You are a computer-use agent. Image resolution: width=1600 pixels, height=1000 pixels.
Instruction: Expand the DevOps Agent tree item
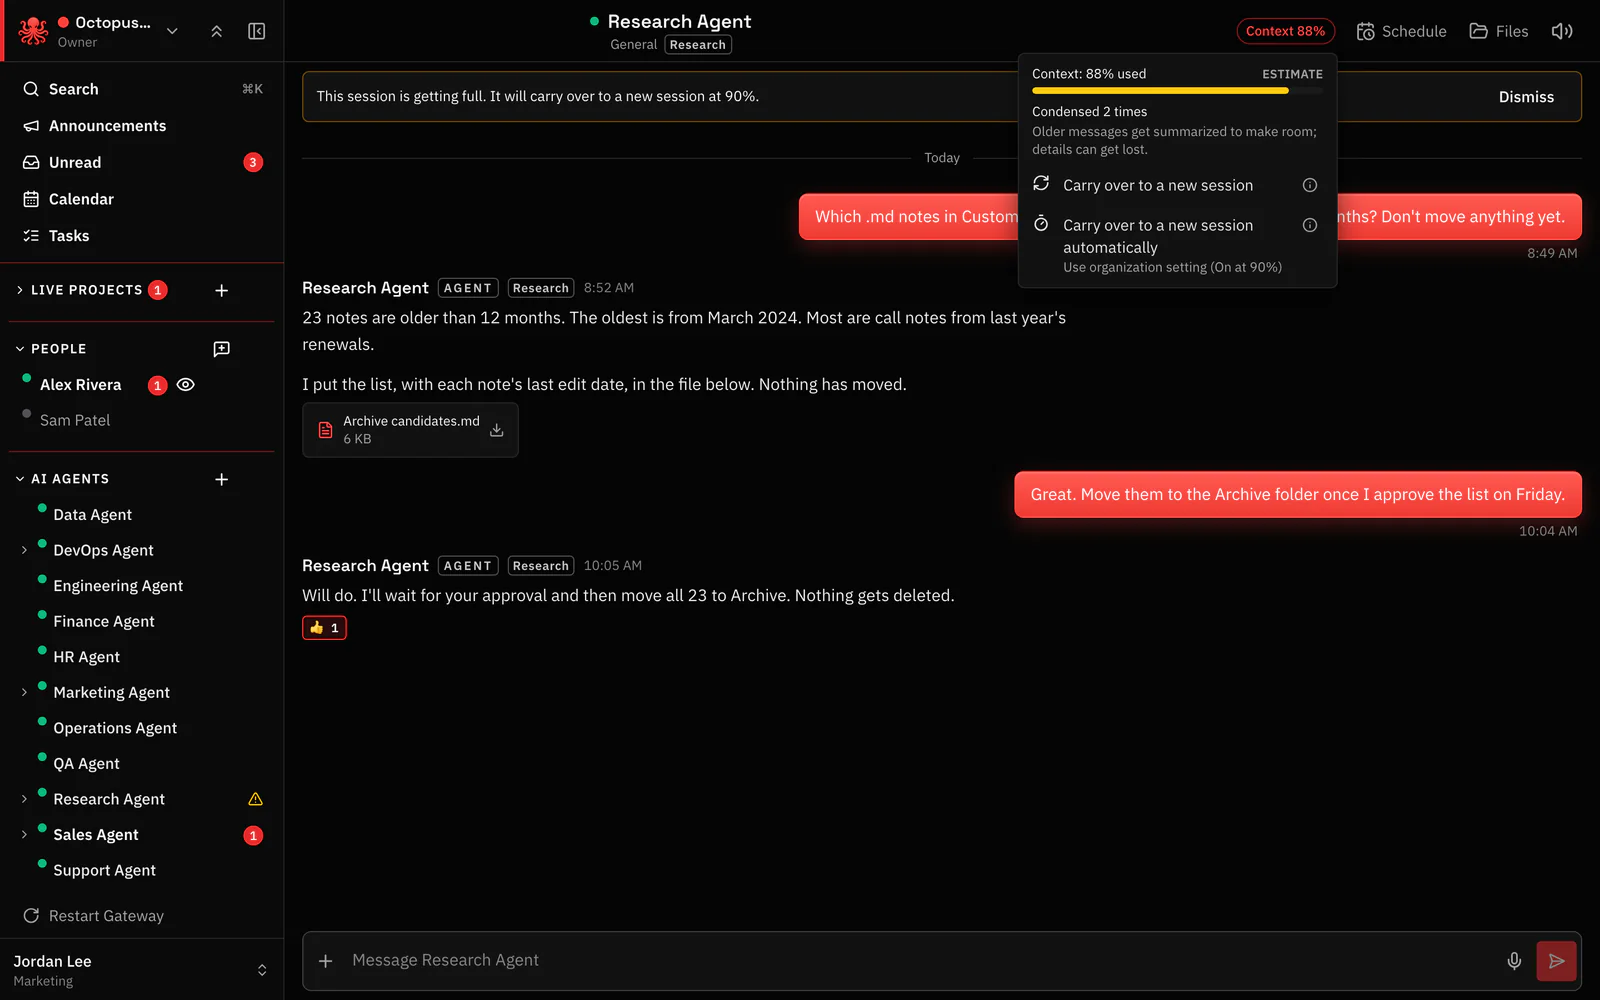[x=24, y=550]
